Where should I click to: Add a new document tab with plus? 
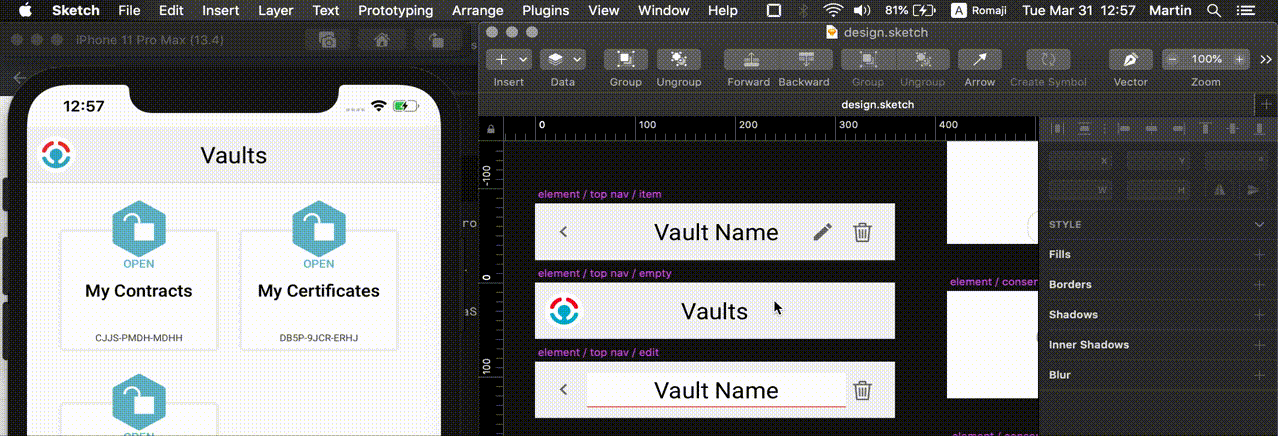[1267, 104]
